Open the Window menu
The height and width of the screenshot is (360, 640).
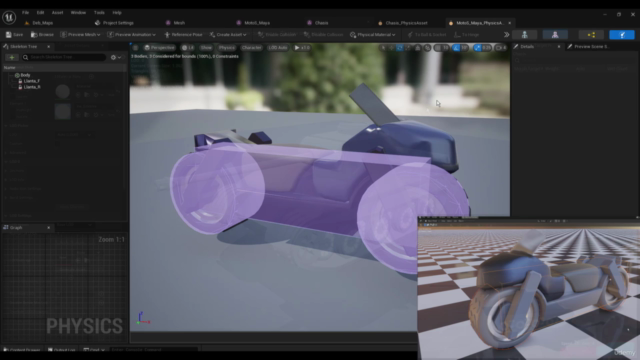click(x=78, y=13)
